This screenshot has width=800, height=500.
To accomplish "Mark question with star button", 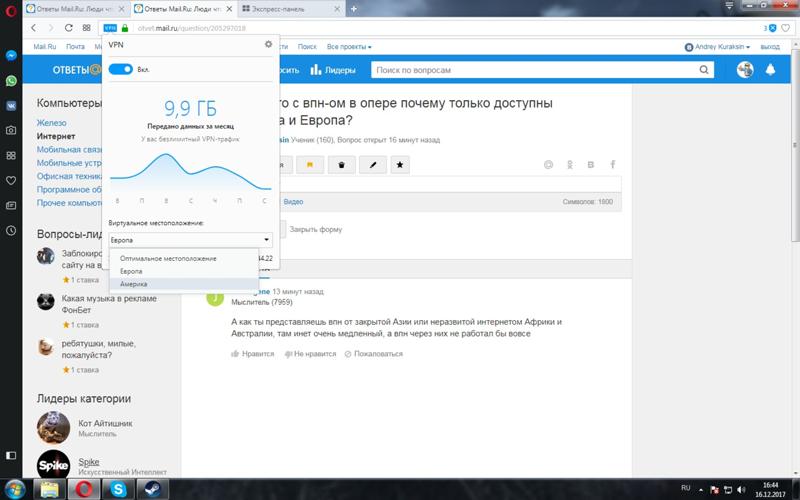I will click(x=400, y=165).
